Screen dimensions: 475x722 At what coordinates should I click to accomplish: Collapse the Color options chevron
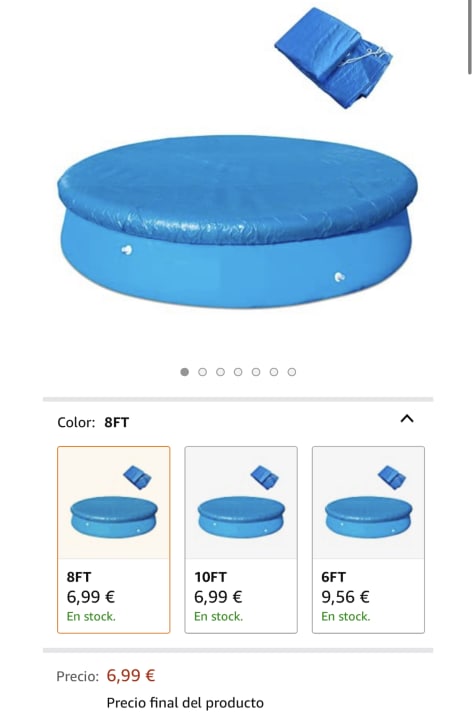click(407, 419)
